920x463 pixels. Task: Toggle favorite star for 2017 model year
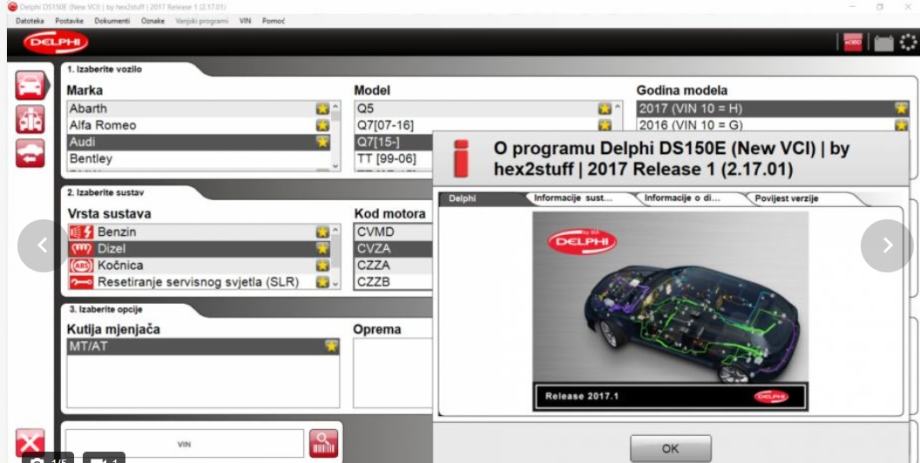901,109
